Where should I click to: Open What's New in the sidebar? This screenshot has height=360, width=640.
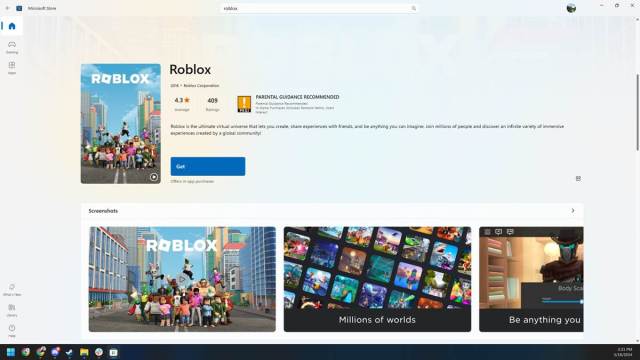12,289
